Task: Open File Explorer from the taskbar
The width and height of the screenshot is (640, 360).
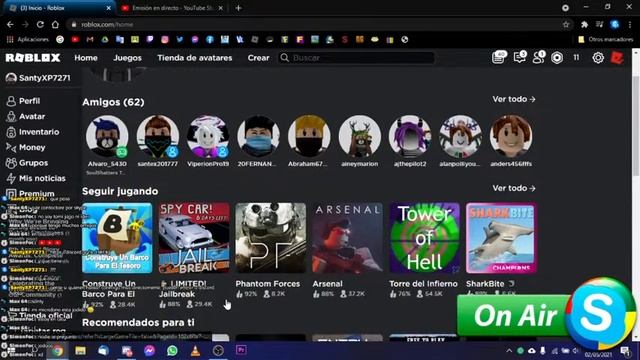Action: coord(80,351)
